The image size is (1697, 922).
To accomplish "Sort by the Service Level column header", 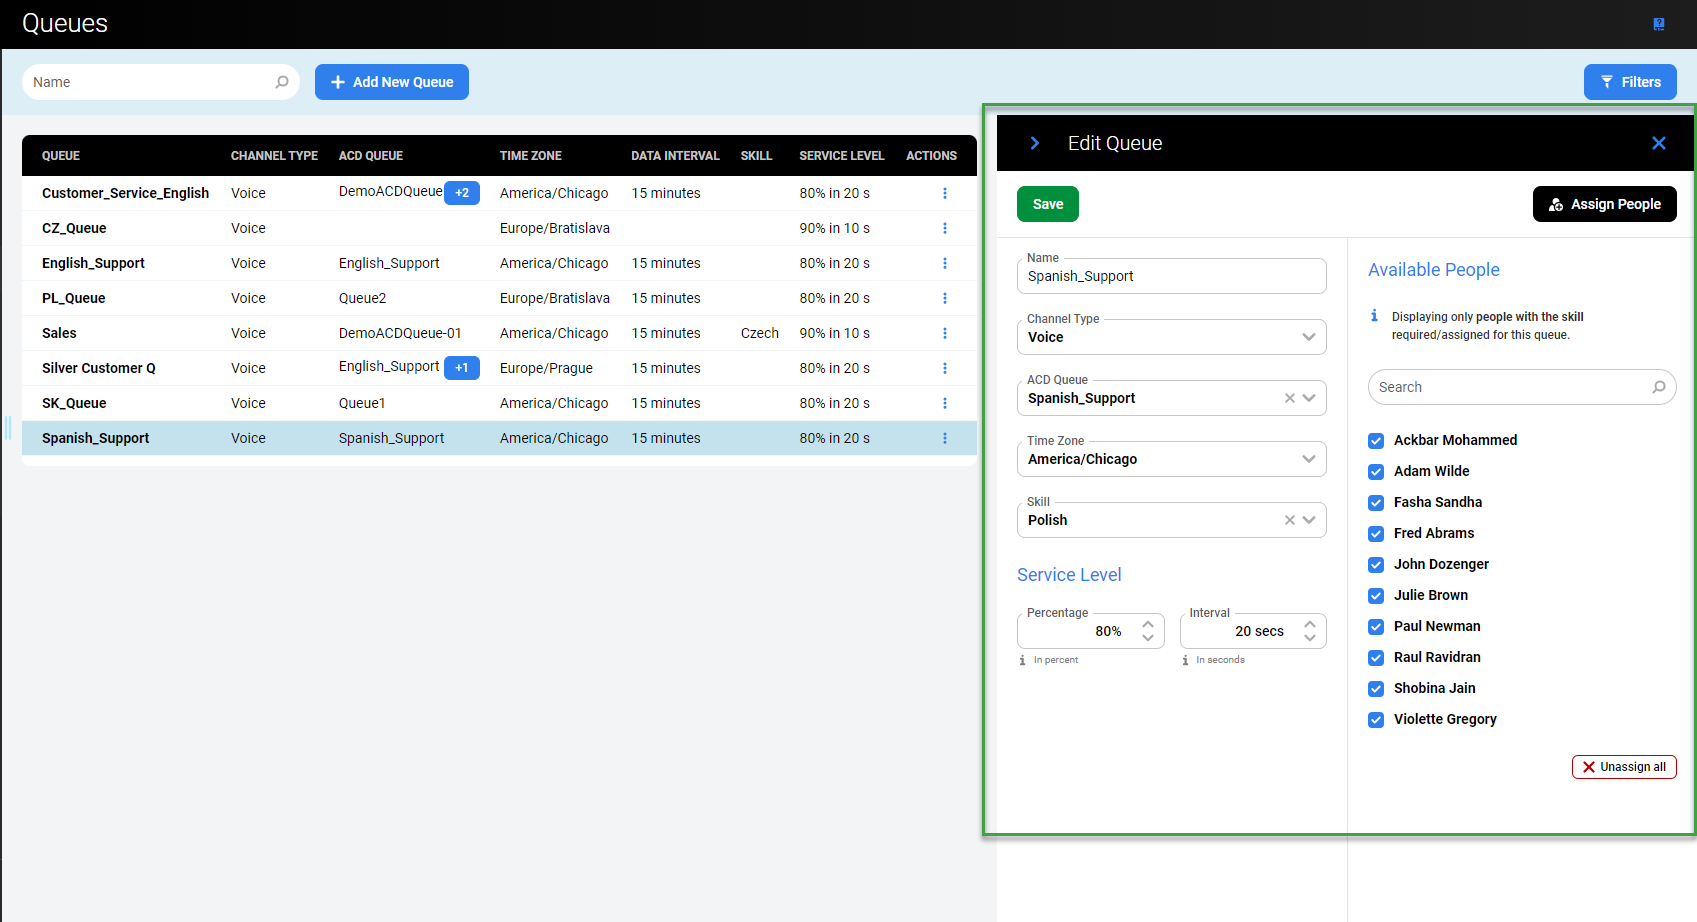I will tap(841, 156).
